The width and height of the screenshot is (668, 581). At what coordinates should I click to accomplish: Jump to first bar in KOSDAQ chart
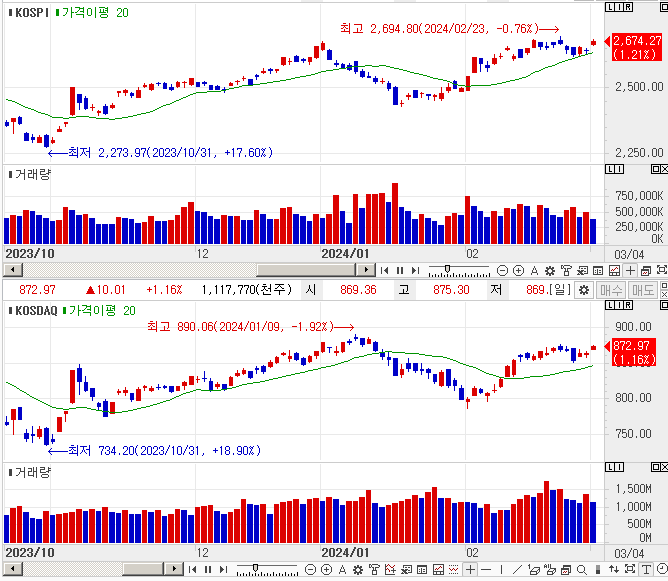193,569
